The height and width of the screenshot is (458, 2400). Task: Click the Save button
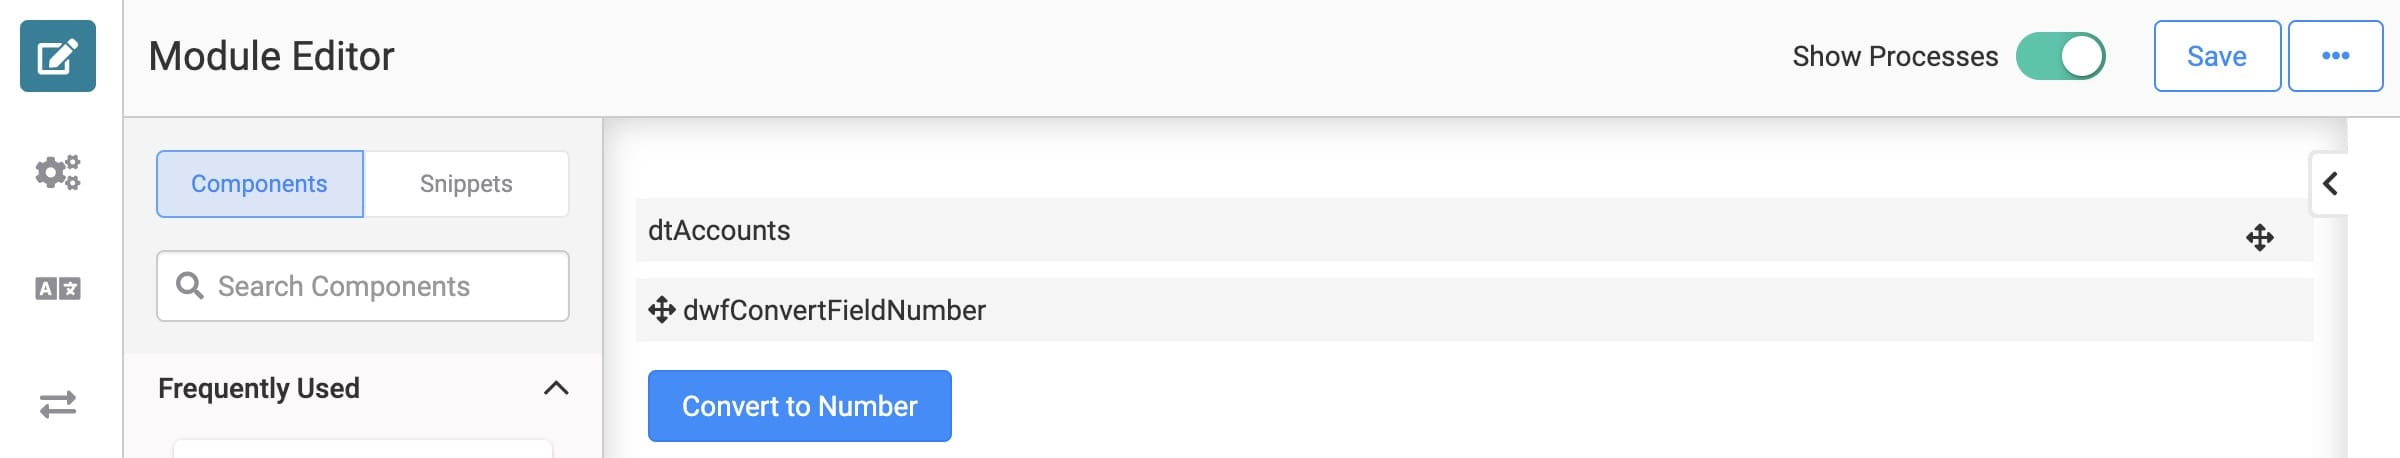tap(2217, 56)
